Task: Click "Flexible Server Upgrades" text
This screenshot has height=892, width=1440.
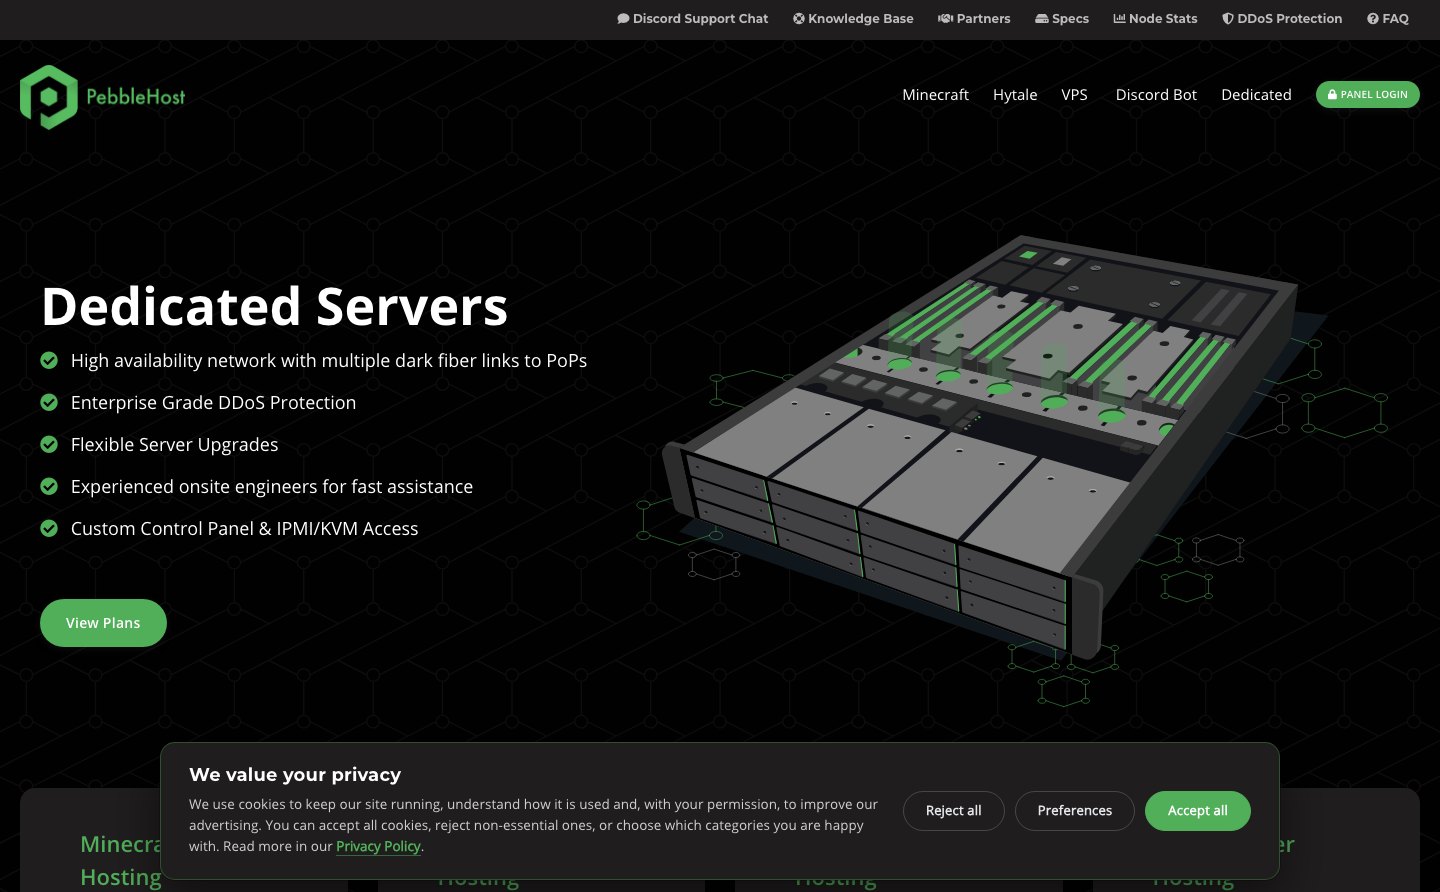Action: 175,445
